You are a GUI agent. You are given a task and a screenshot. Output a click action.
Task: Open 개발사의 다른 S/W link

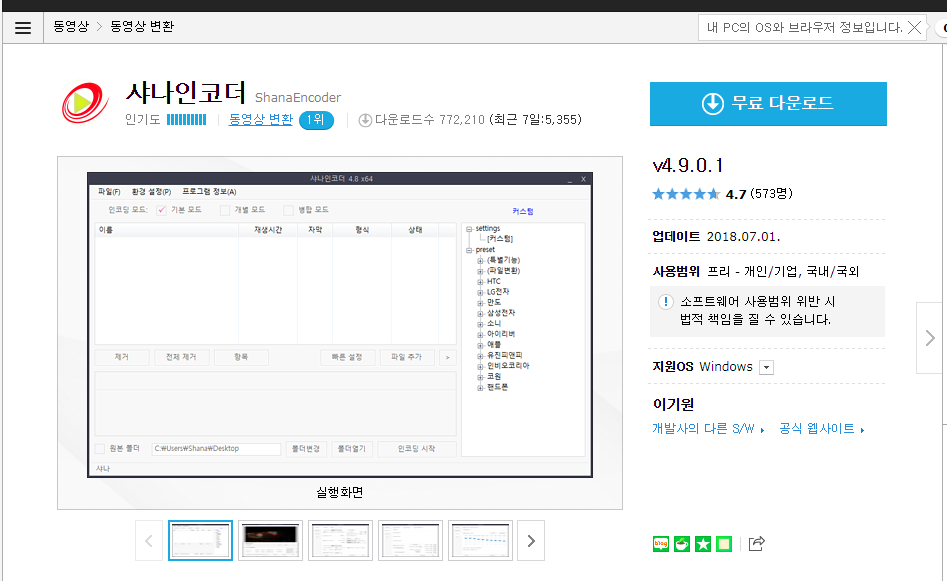[708, 429]
